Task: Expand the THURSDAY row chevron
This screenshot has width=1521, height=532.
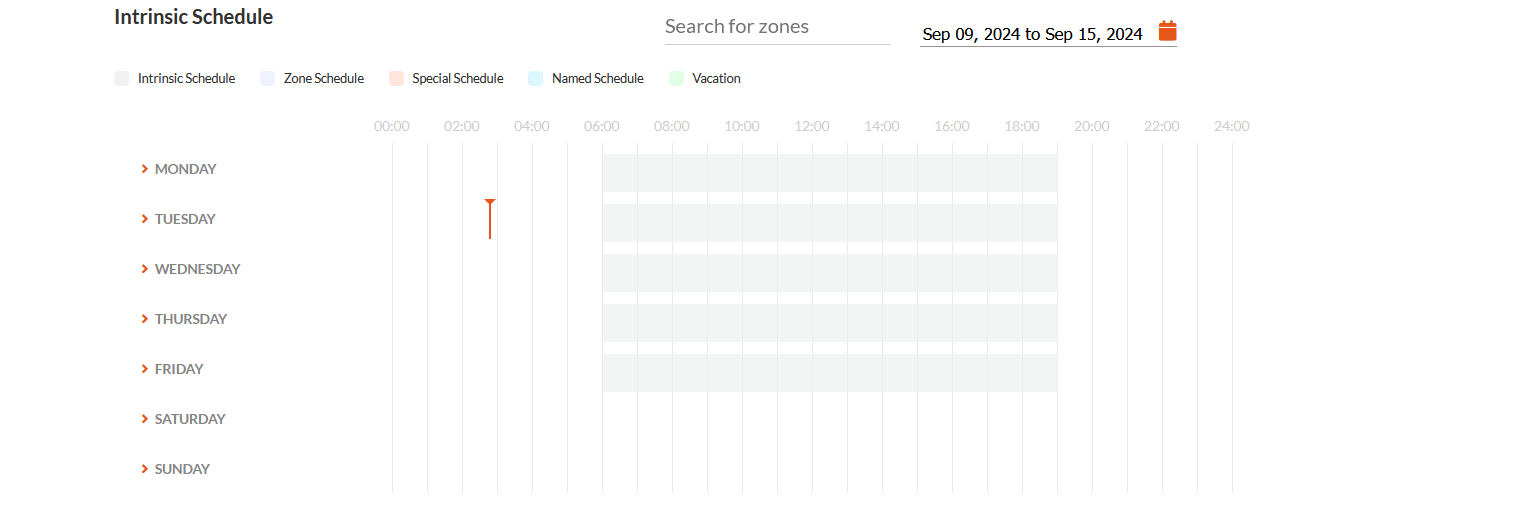Action: pyautogui.click(x=145, y=319)
